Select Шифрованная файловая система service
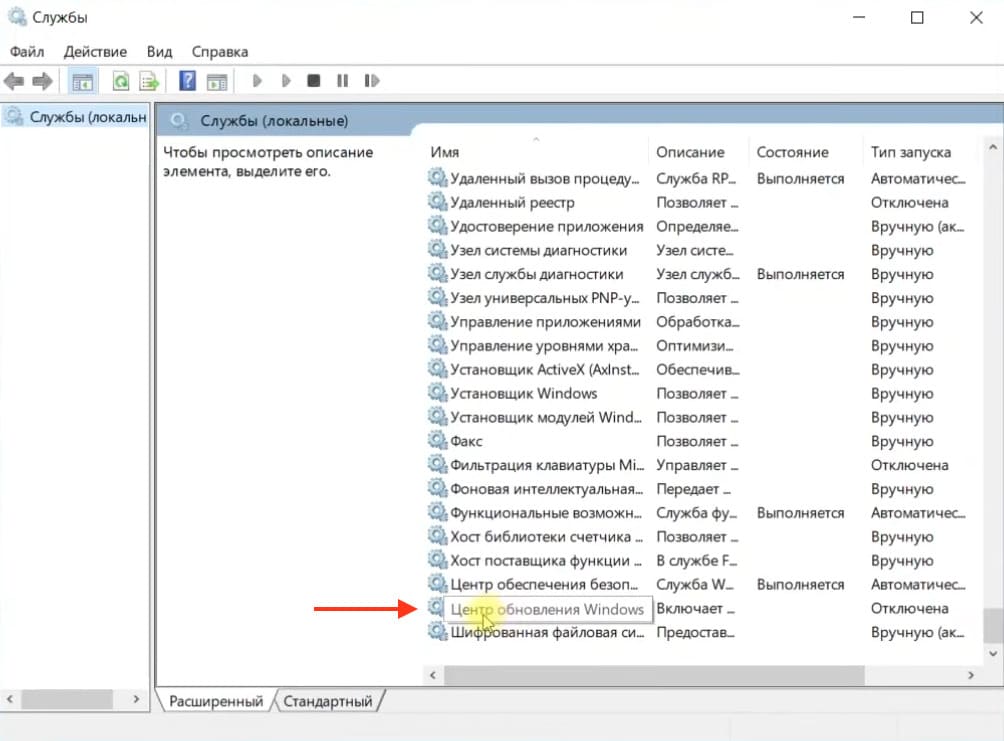 click(697, 633)
